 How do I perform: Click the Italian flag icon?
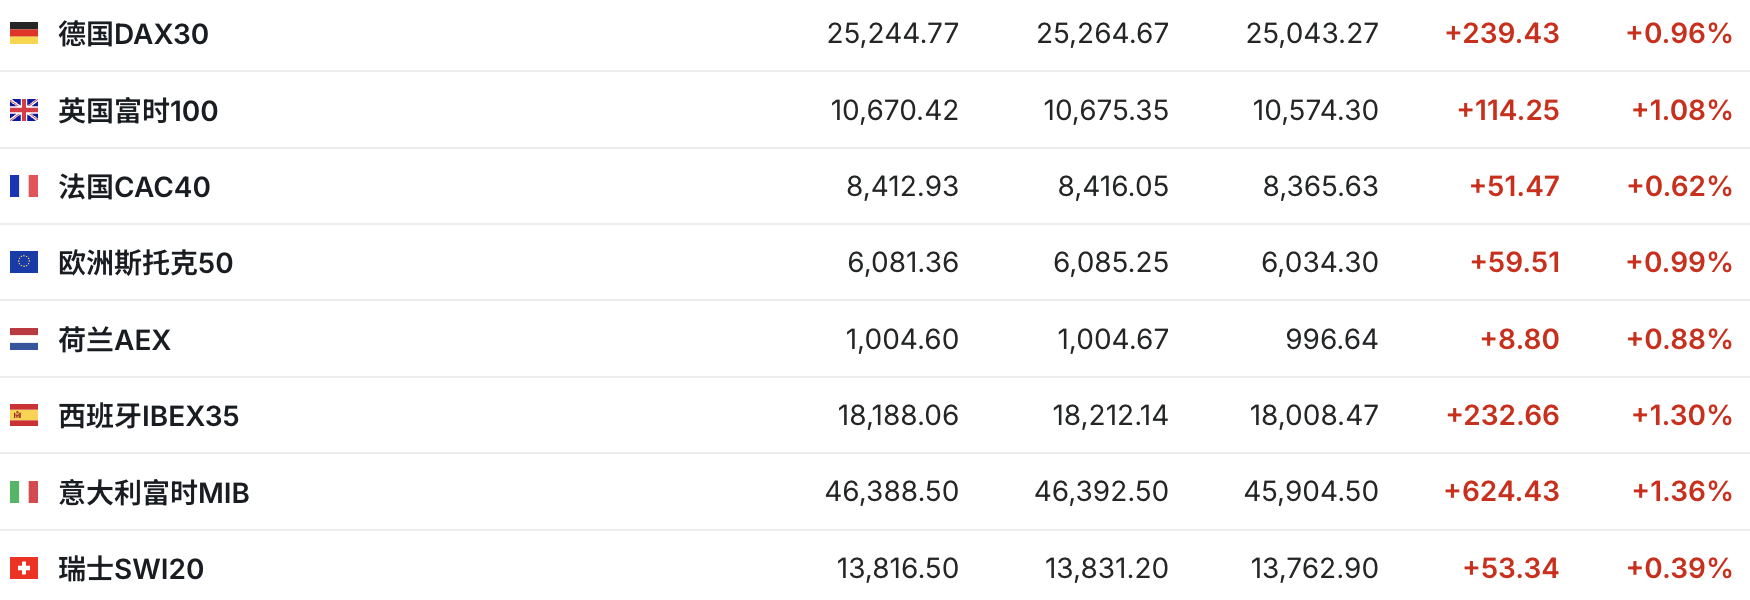click(x=24, y=492)
